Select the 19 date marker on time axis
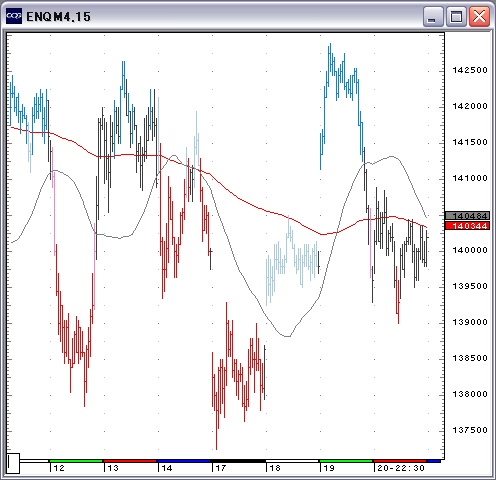Image resolution: width=496 pixels, height=480 pixels. click(x=329, y=468)
